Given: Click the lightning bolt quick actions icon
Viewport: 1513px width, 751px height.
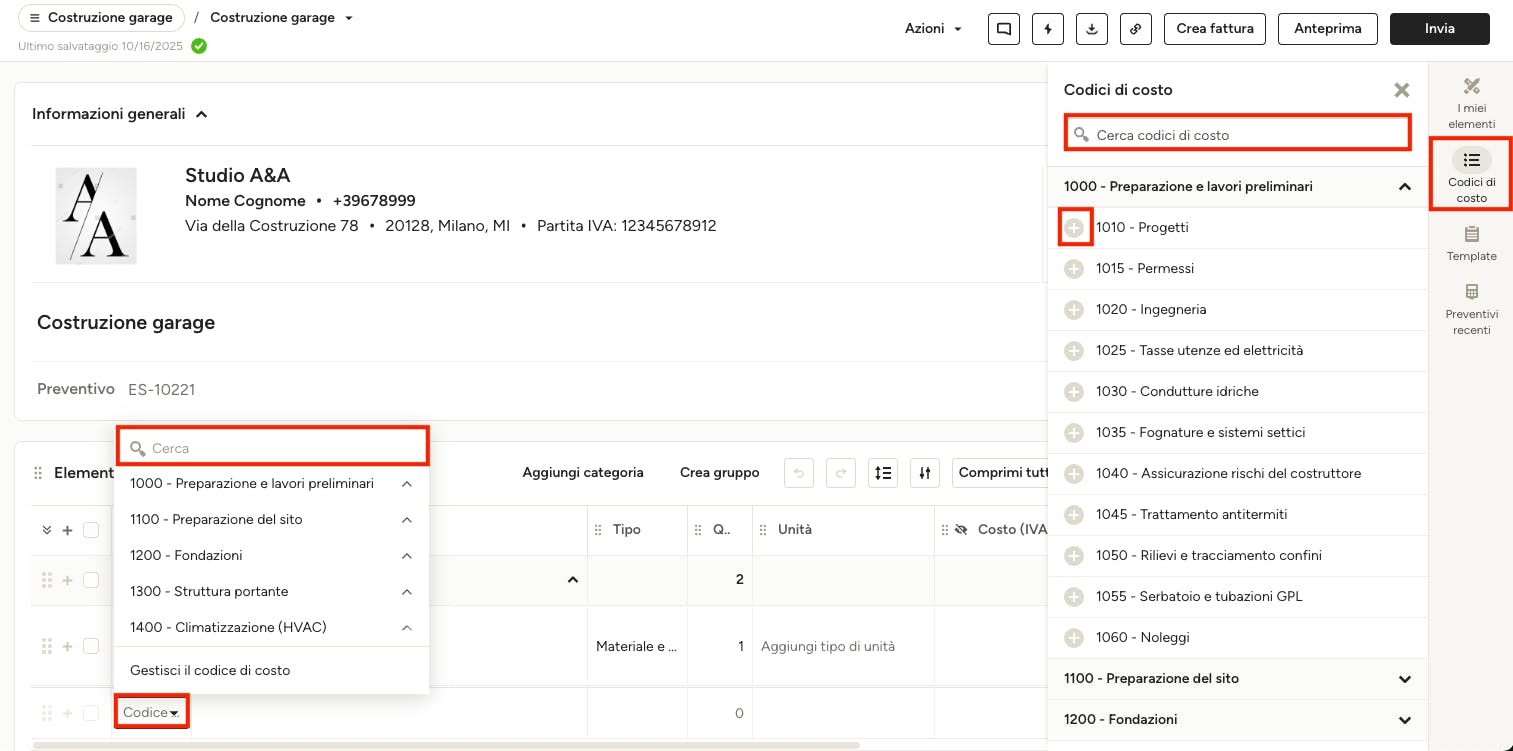Looking at the screenshot, I should [1048, 29].
